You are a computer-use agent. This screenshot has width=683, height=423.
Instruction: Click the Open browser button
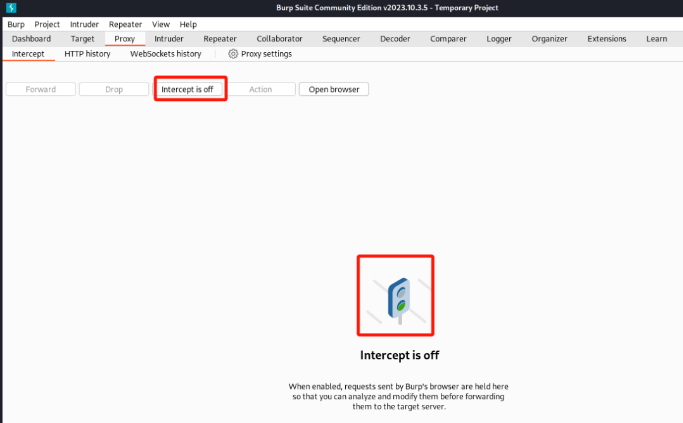[x=334, y=89]
